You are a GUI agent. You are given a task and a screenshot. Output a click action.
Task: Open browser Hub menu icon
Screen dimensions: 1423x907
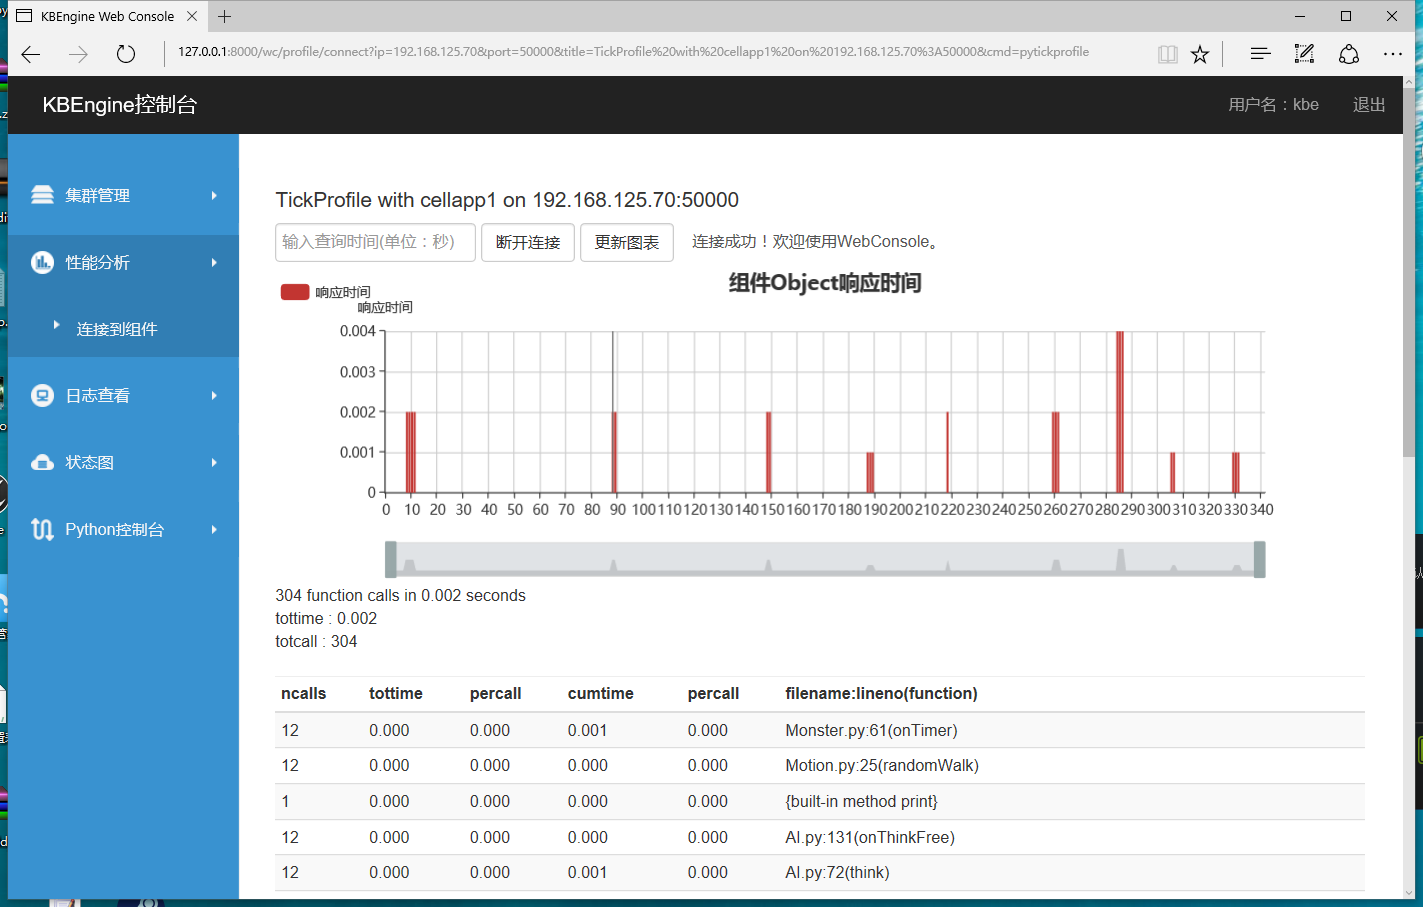coord(1260,54)
